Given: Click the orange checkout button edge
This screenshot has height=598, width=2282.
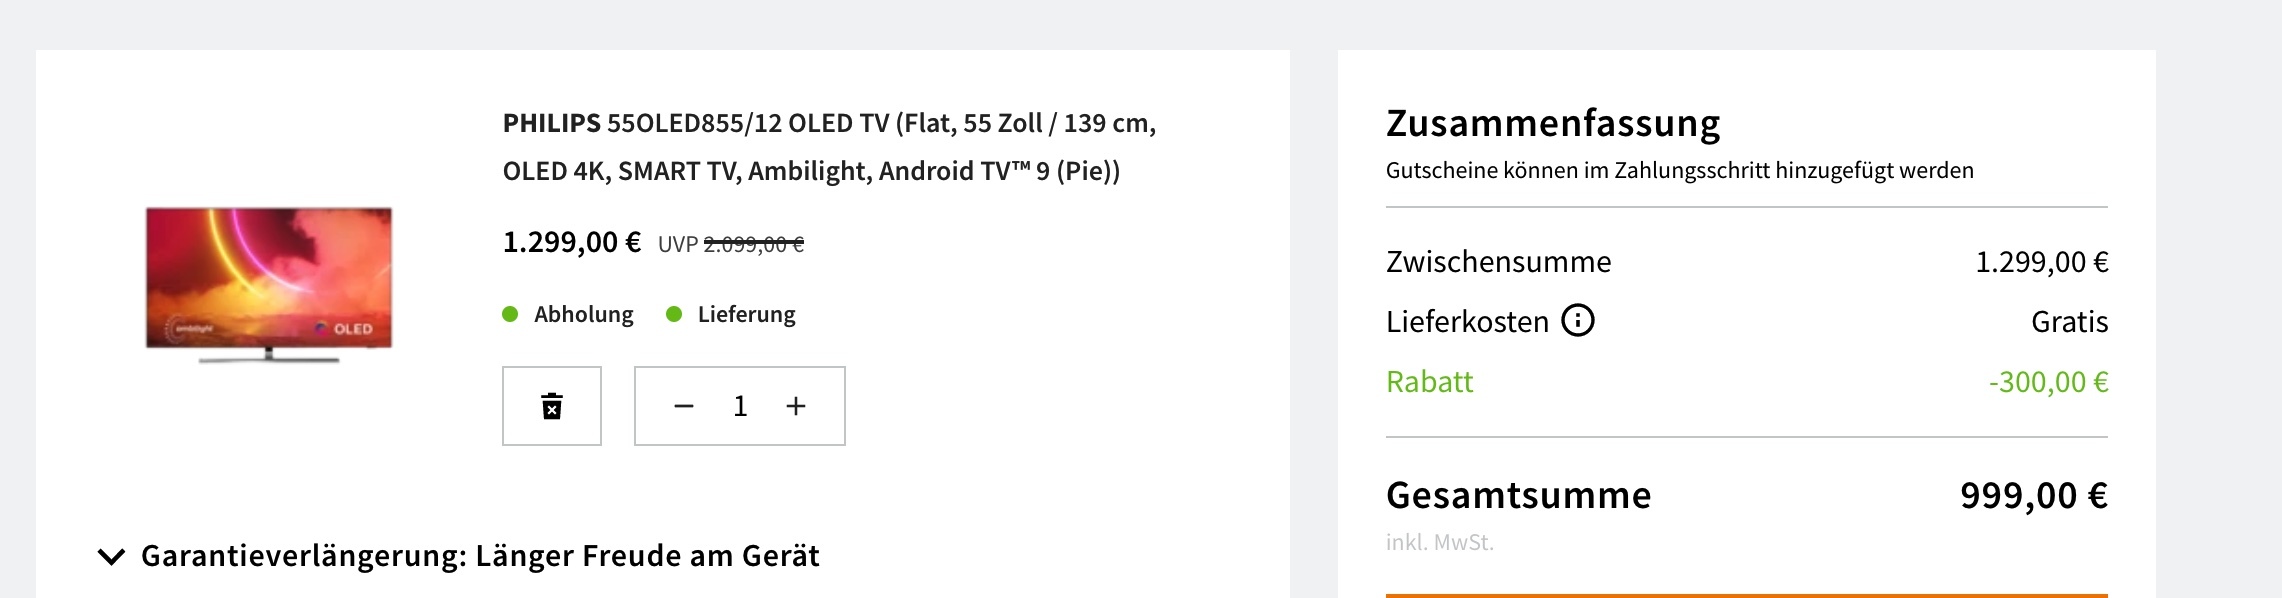Looking at the screenshot, I should (1747, 595).
